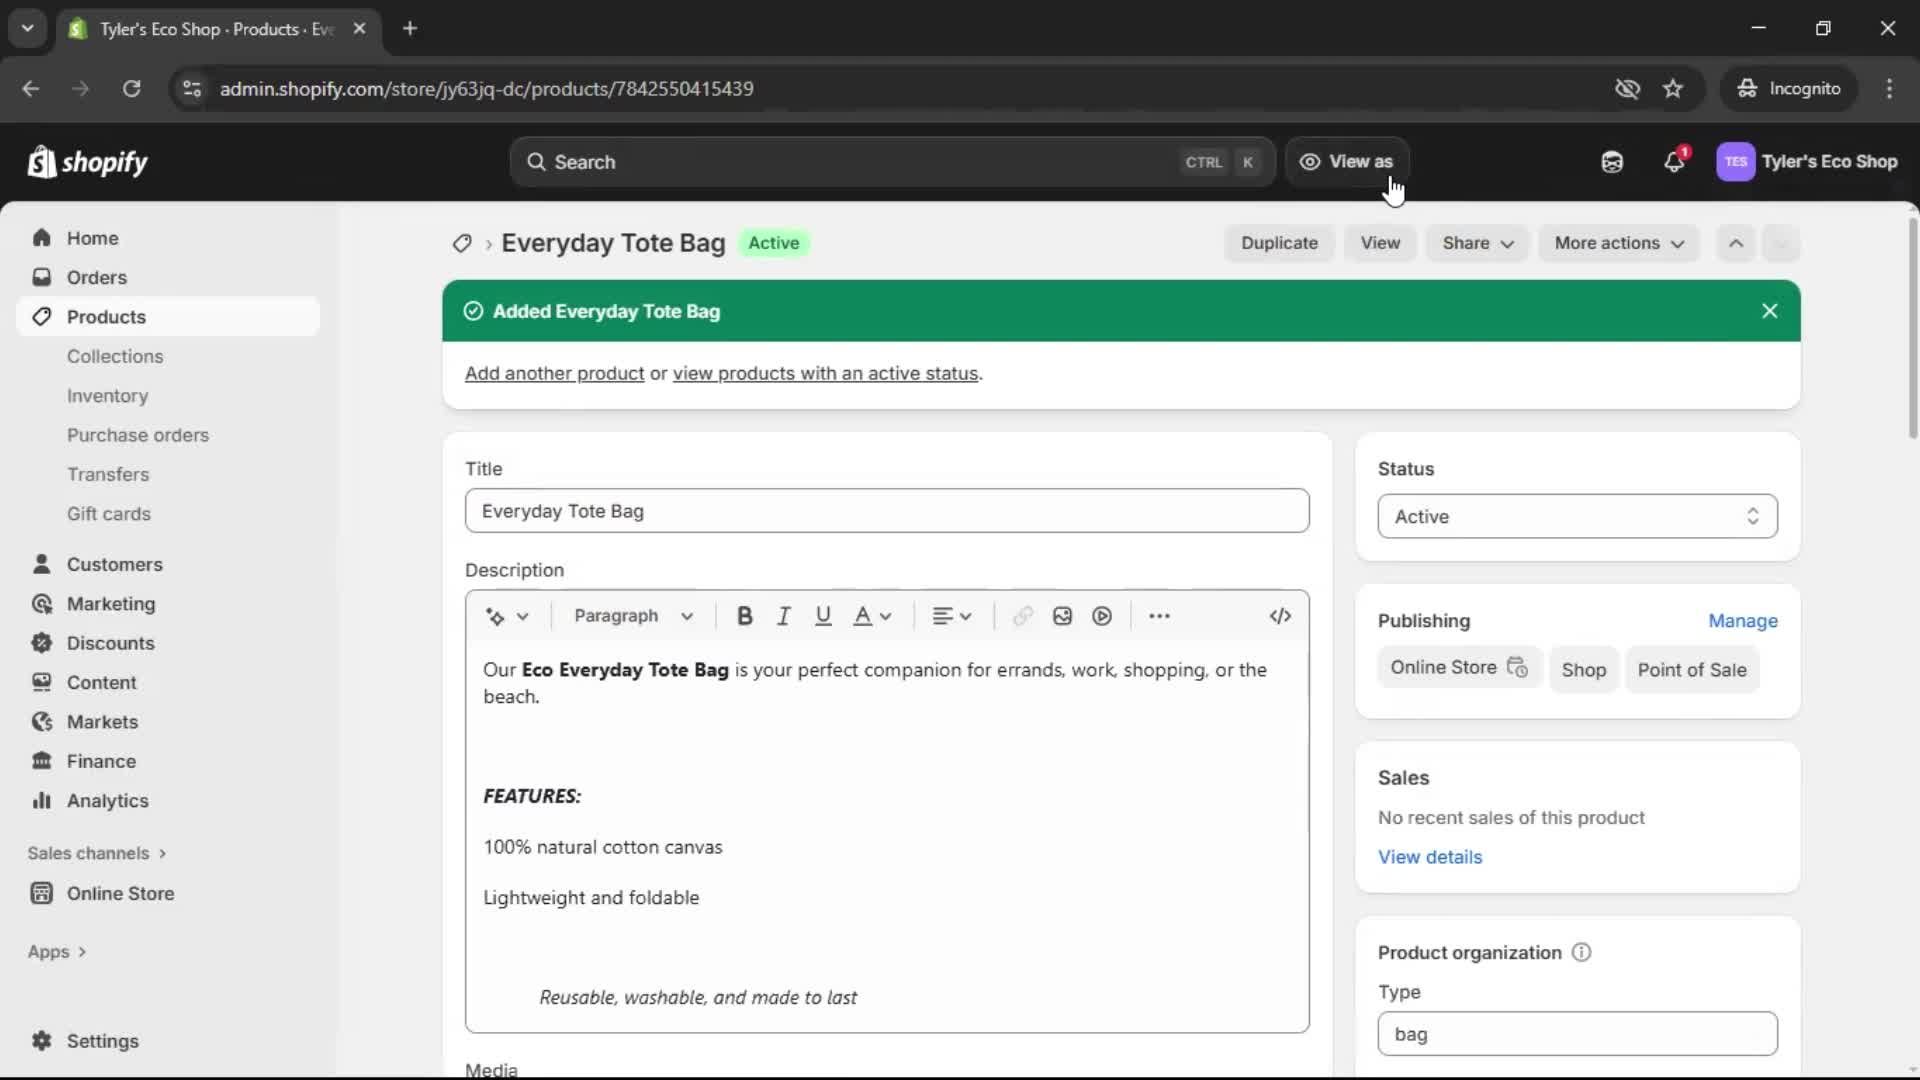Open the text color picker in the editor
Image resolution: width=1920 pixels, height=1080 pixels.
(871, 616)
